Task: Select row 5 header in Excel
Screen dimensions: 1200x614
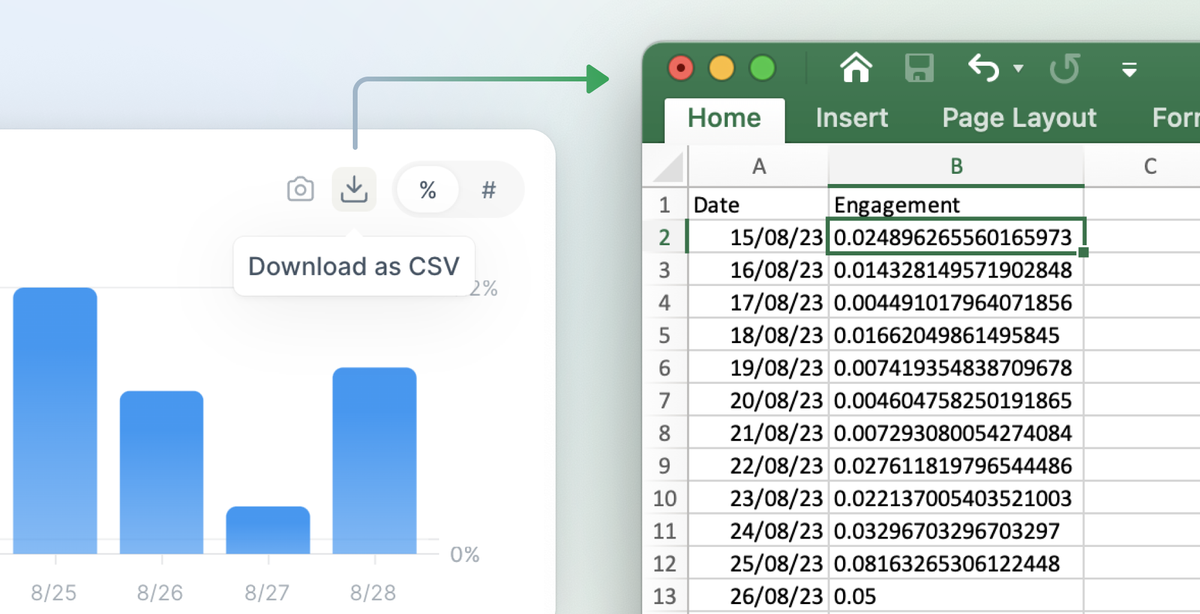Action: [665, 335]
